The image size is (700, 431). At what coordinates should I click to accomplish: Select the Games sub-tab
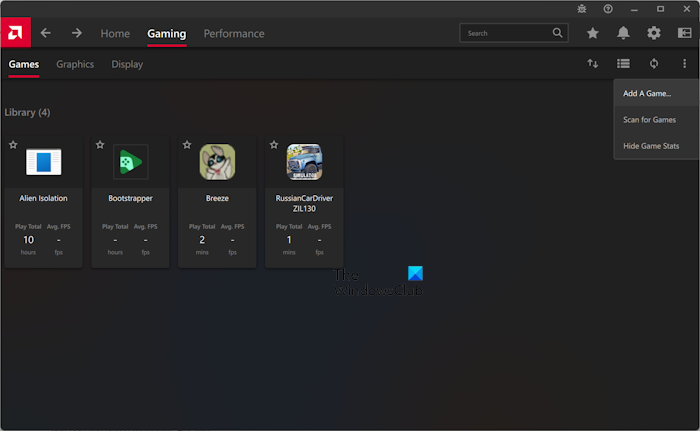[x=24, y=64]
